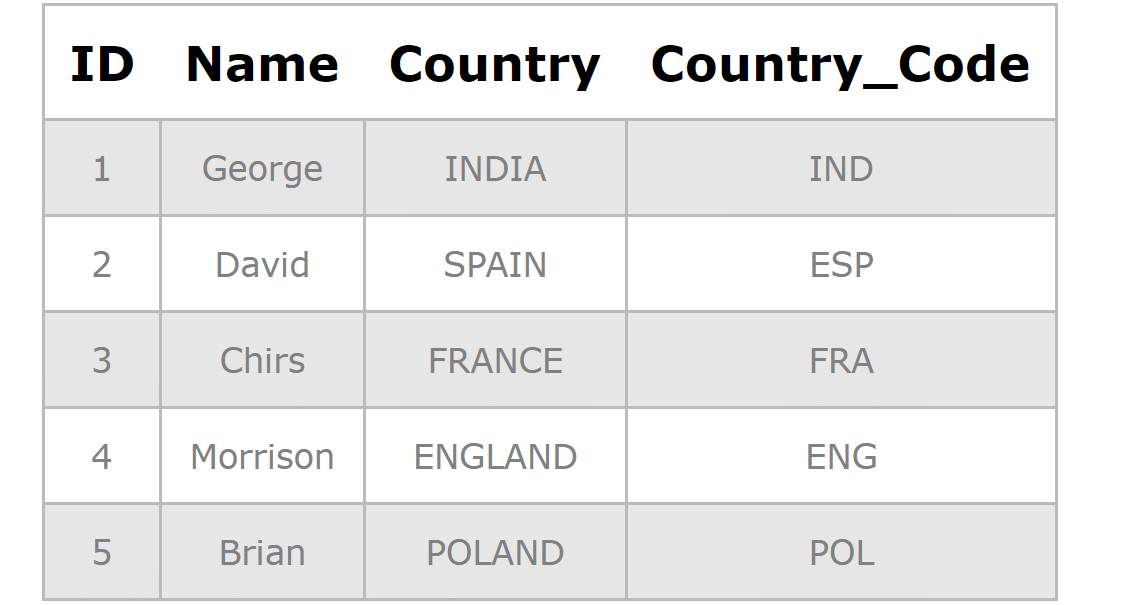Select the POLAND country cell

(495, 552)
